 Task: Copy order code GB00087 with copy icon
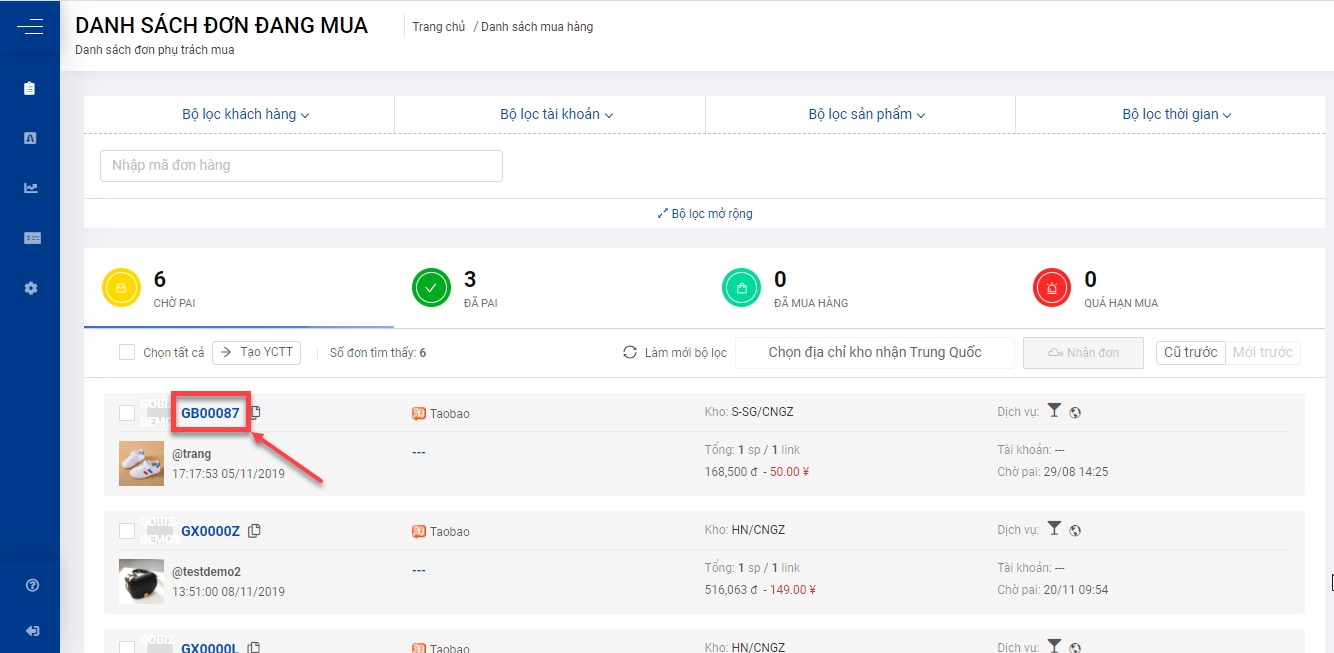(x=256, y=413)
